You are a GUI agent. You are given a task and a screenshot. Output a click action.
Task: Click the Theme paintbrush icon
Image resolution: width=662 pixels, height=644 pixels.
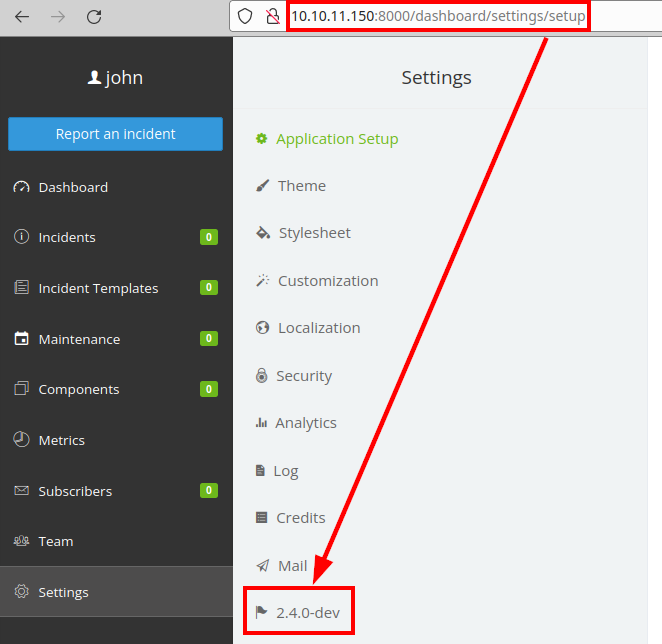(262, 186)
